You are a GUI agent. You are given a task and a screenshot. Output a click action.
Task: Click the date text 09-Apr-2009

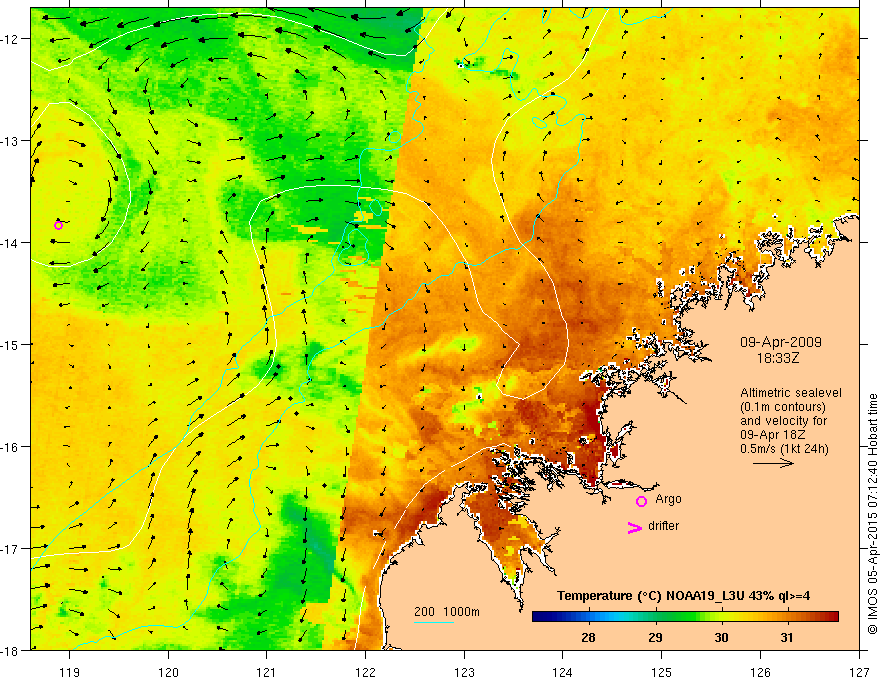[781, 342]
